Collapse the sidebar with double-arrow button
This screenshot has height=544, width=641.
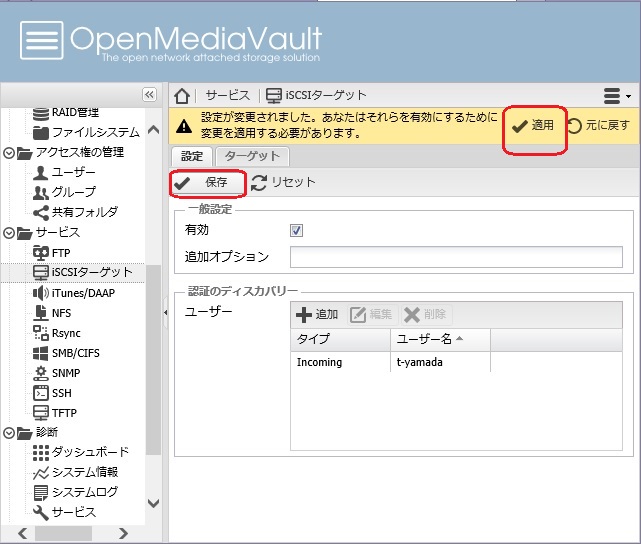tap(149, 94)
